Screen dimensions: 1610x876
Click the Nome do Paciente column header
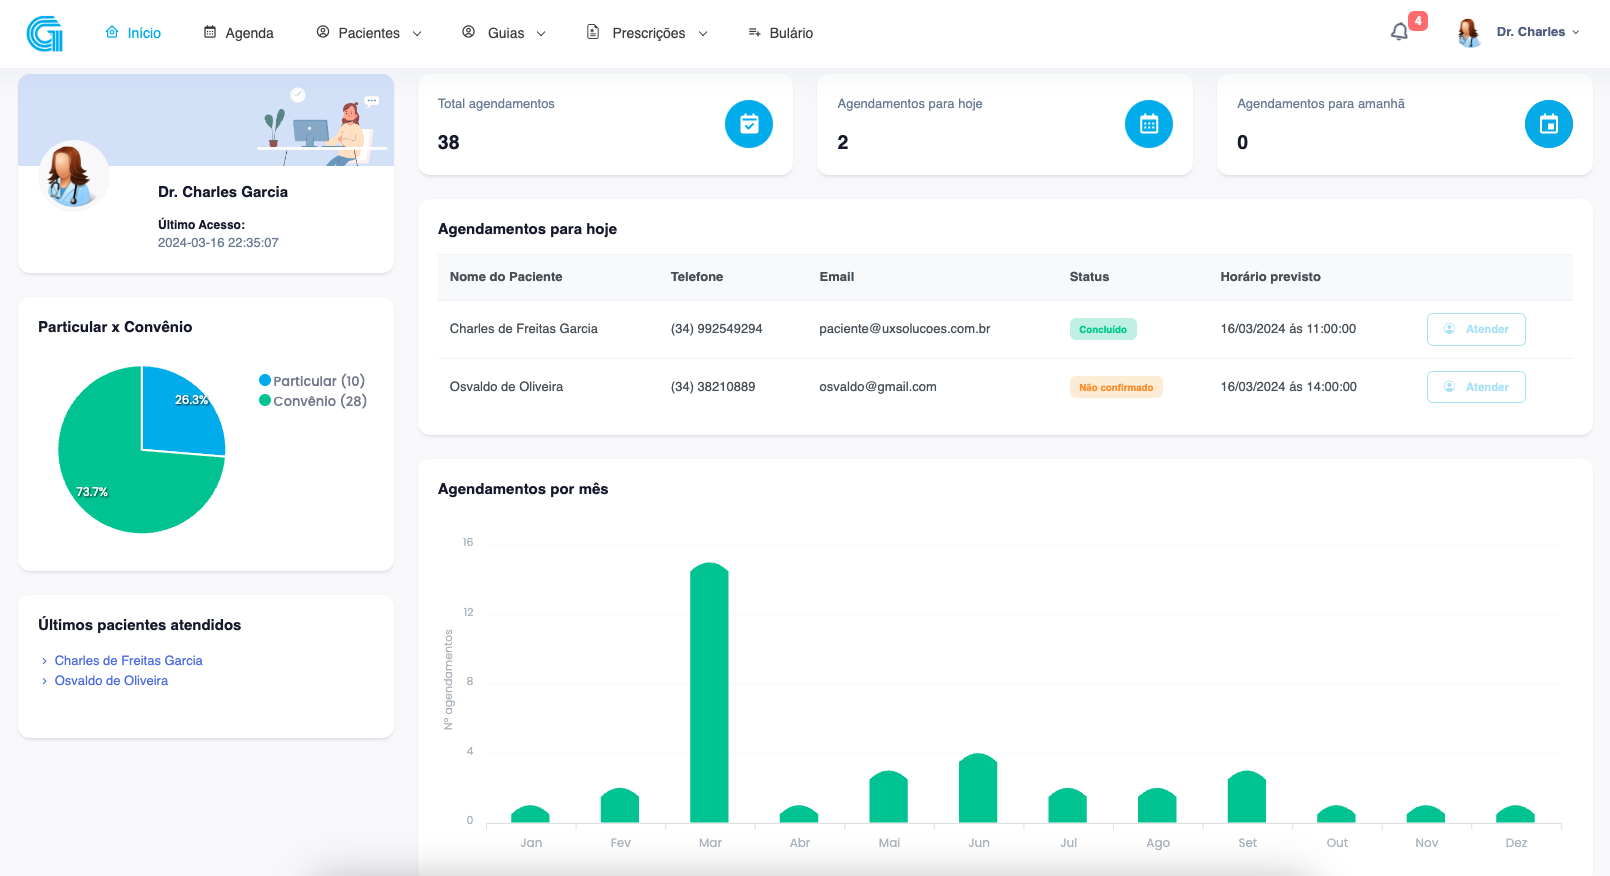coord(506,277)
